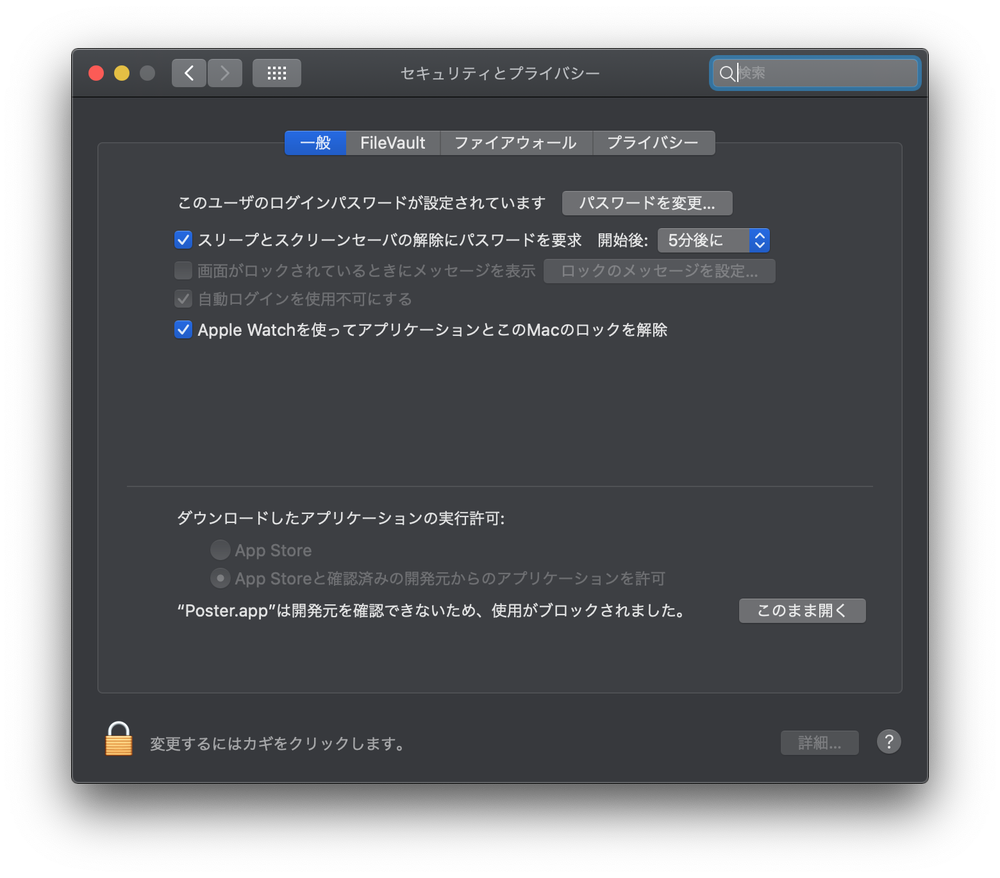1000x878 pixels.
Task: Switch to the ファイアウォール tab
Action: [516, 143]
